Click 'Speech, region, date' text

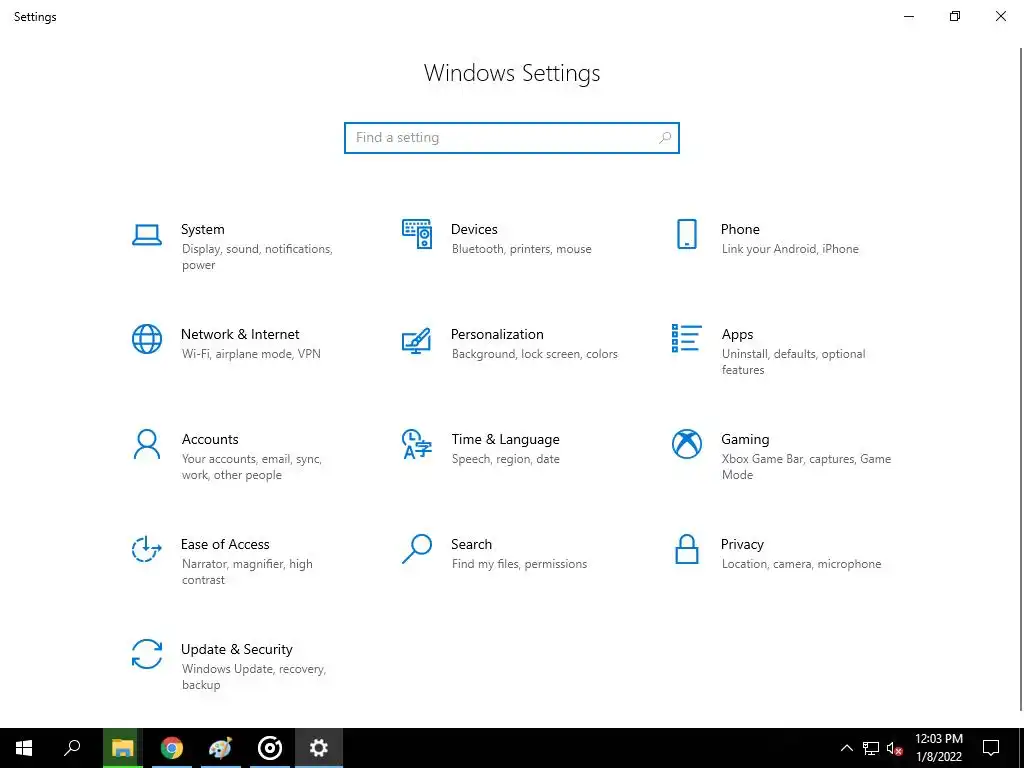coord(505,459)
